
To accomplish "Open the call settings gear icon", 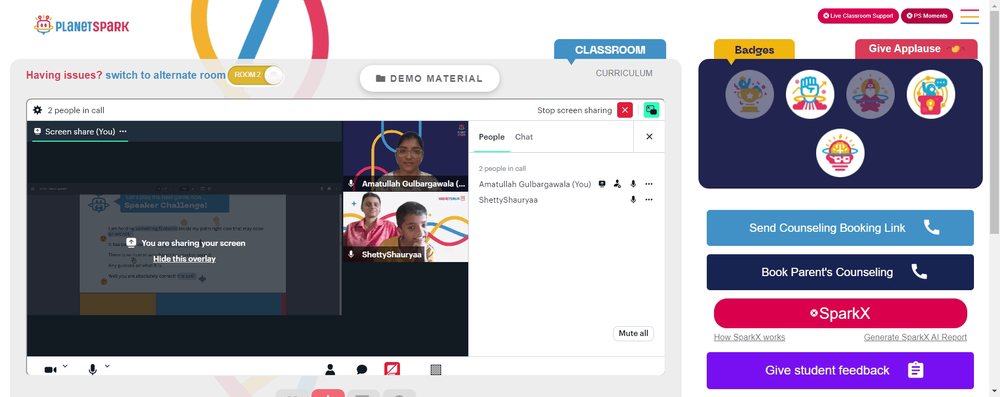I will click(38, 110).
